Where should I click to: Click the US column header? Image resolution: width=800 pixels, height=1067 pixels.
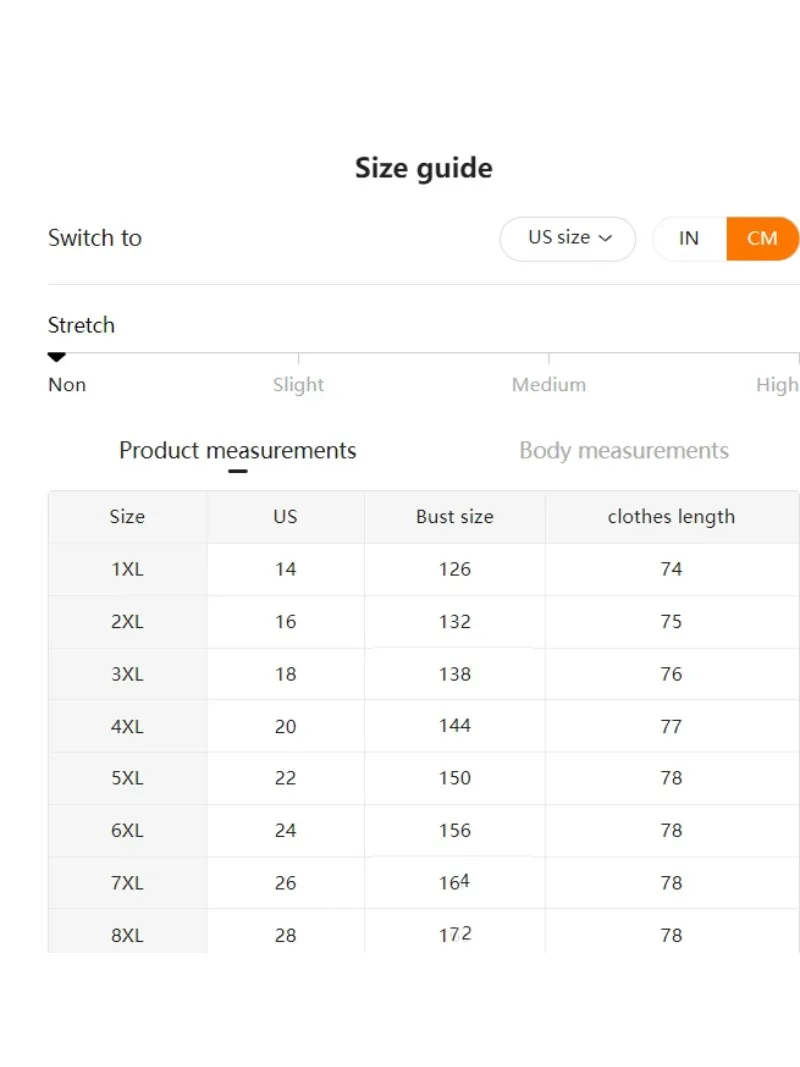tap(285, 516)
